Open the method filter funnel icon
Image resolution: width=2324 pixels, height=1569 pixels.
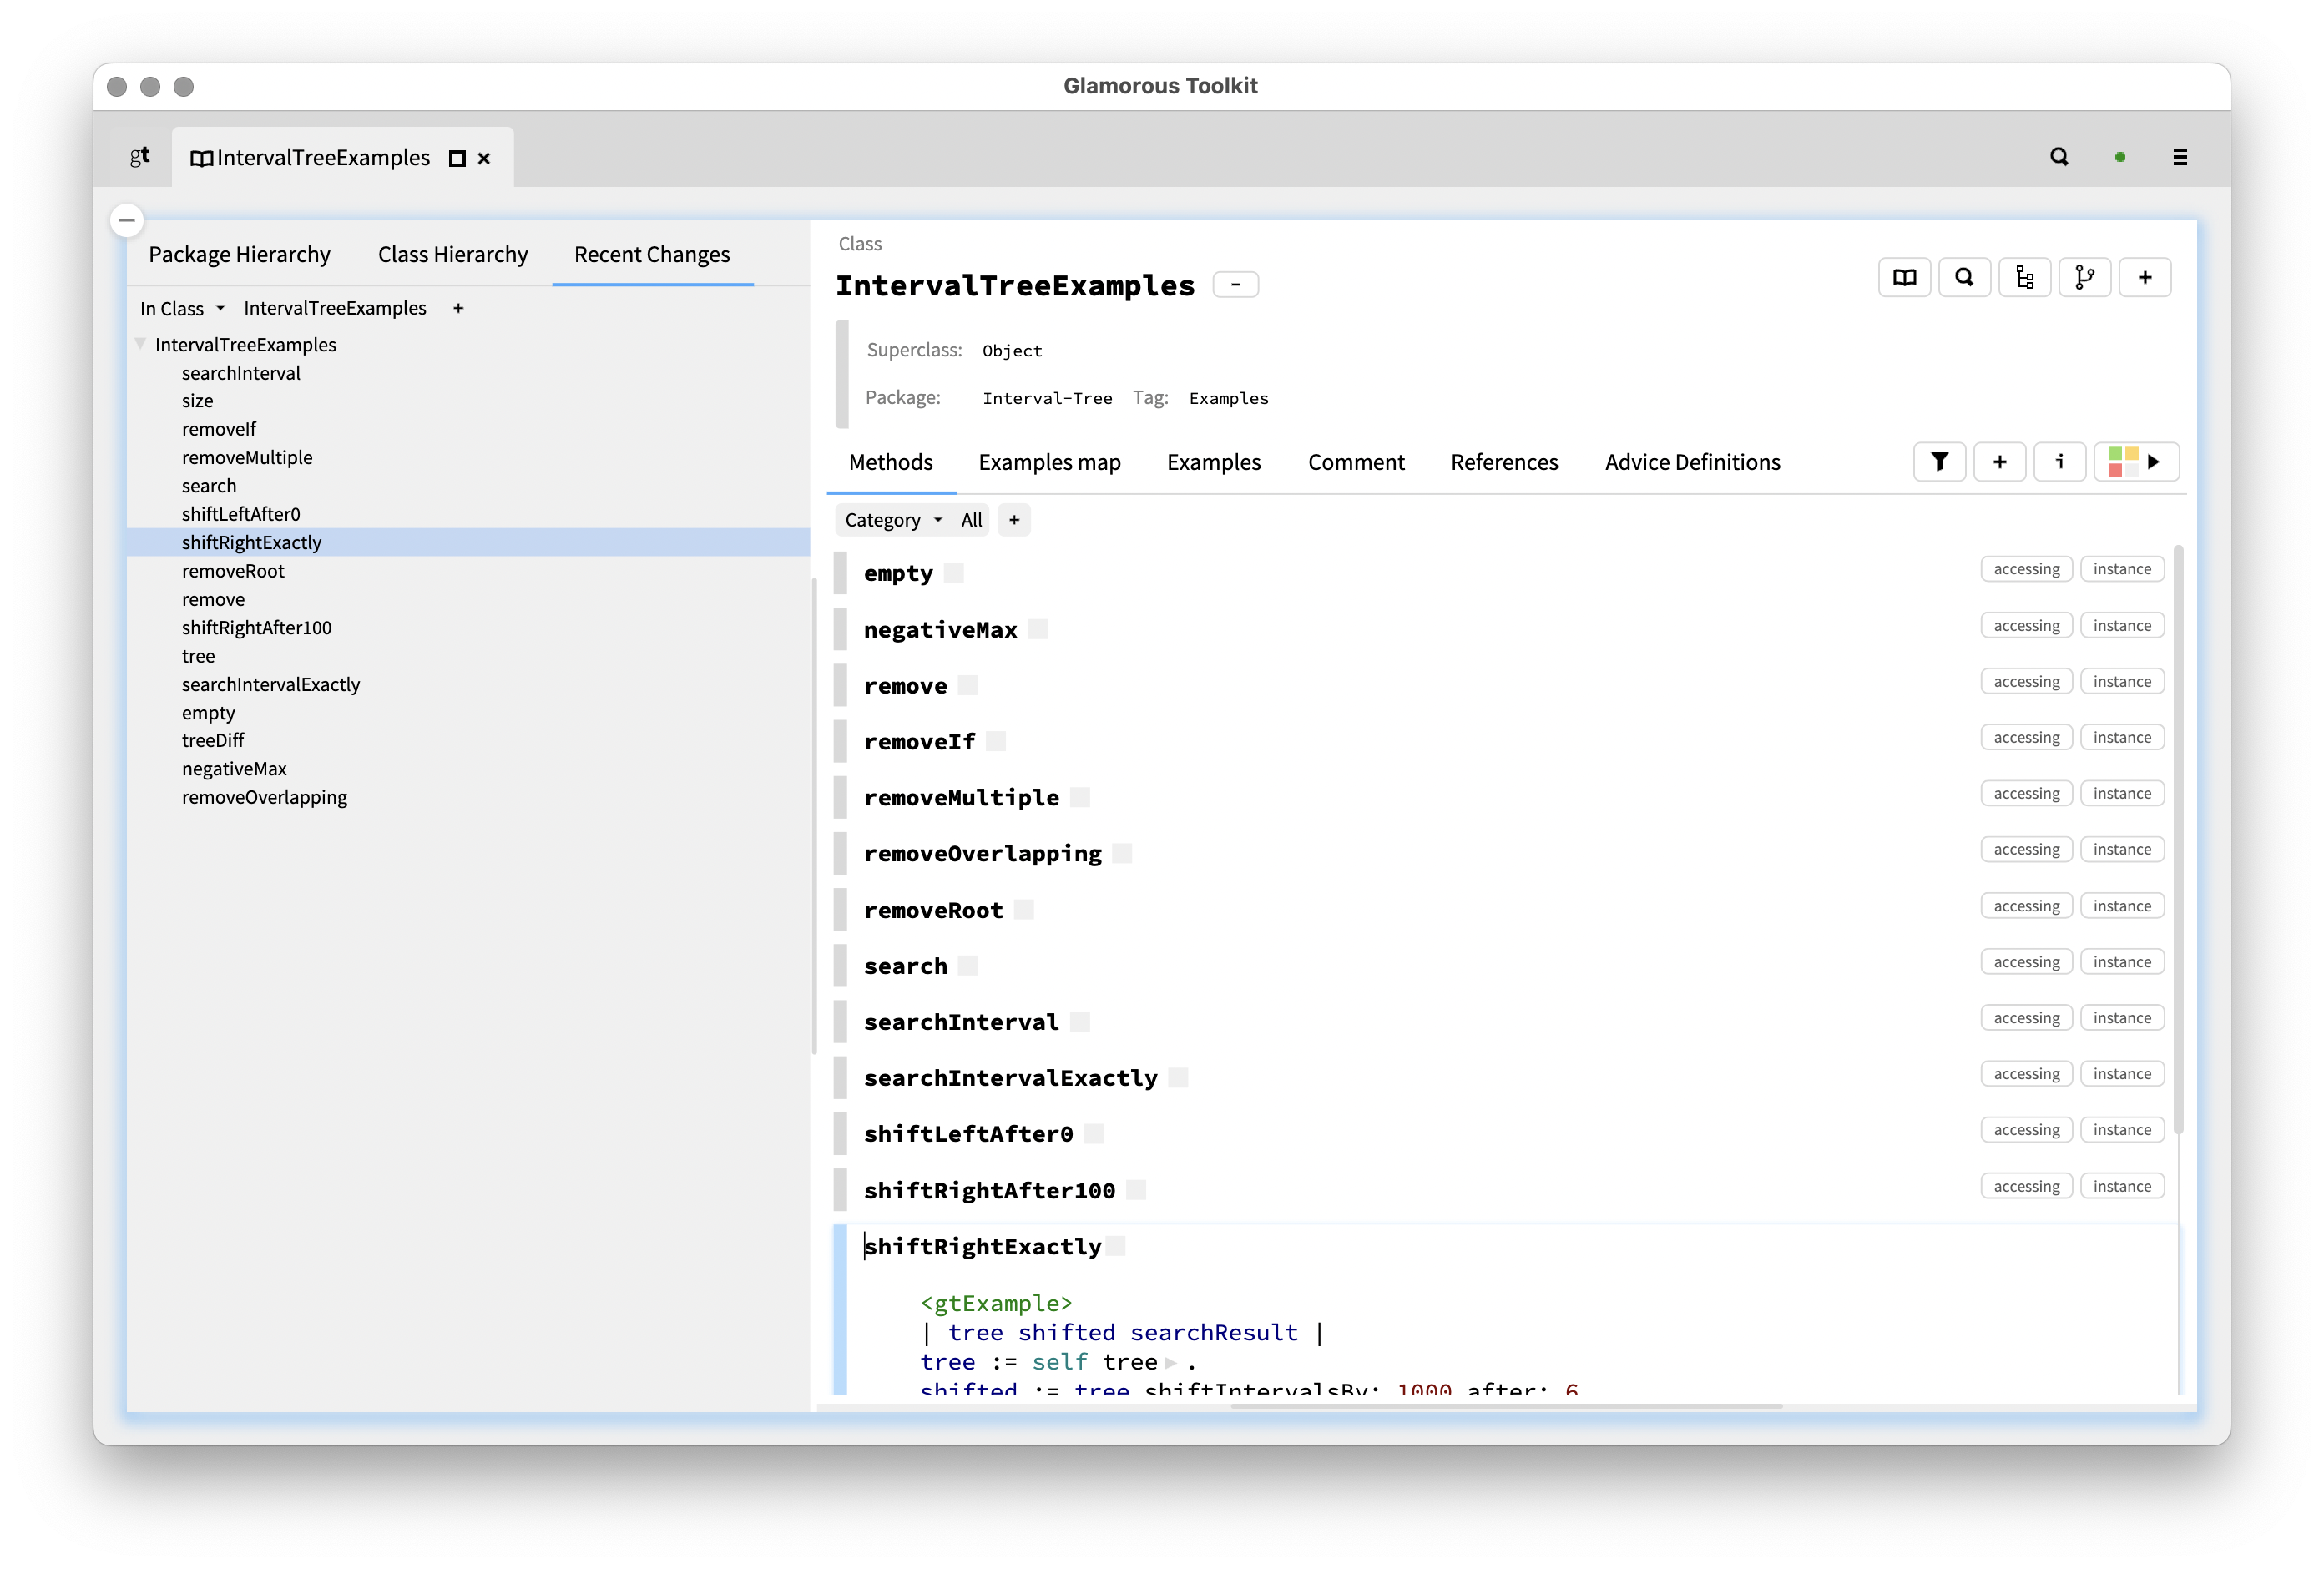coord(1940,461)
